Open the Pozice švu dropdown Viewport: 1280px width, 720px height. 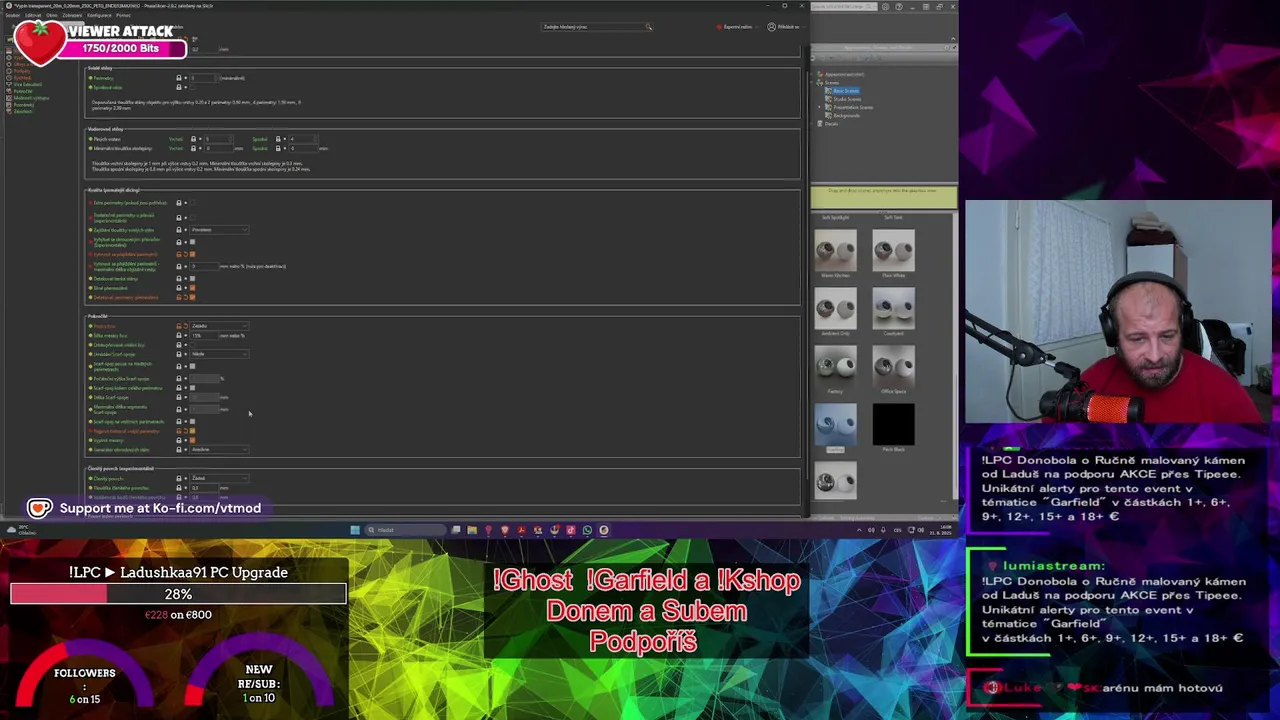pos(219,326)
